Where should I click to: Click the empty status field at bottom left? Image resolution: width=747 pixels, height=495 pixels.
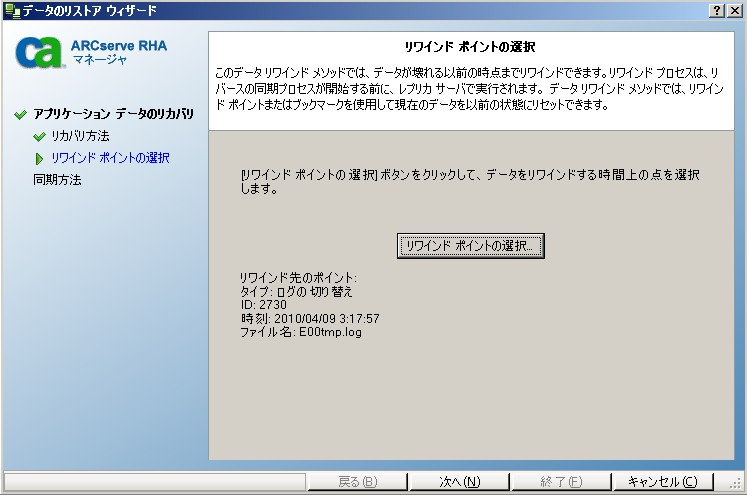(154, 482)
